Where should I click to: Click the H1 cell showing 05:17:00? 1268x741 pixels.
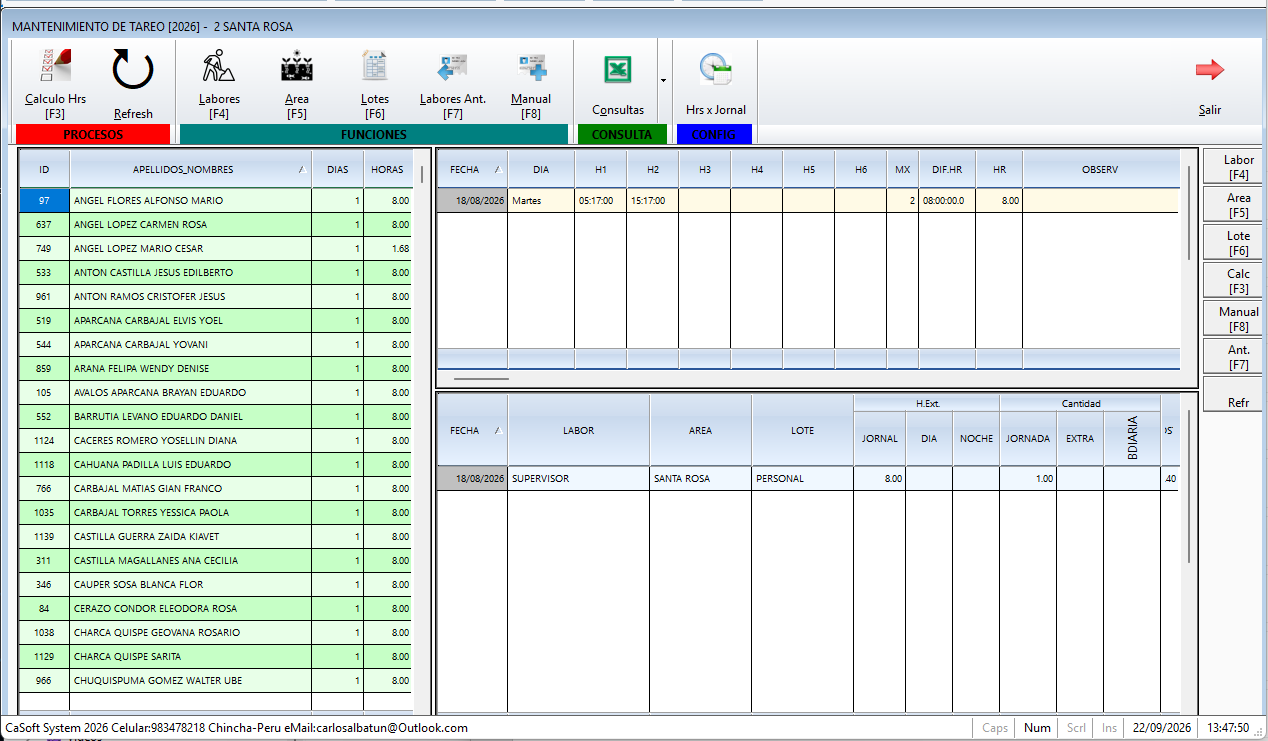[601, 200]
